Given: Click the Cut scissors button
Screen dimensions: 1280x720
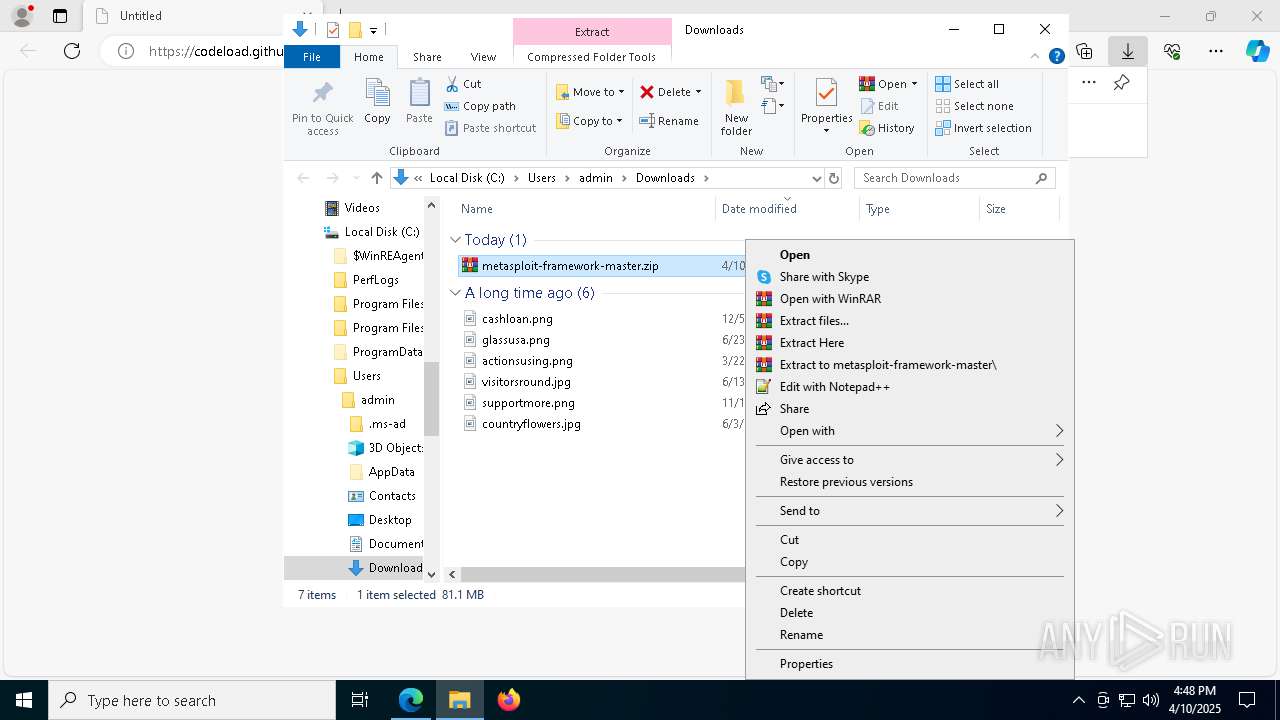Looking at the screenshot, I should (463, 84).
